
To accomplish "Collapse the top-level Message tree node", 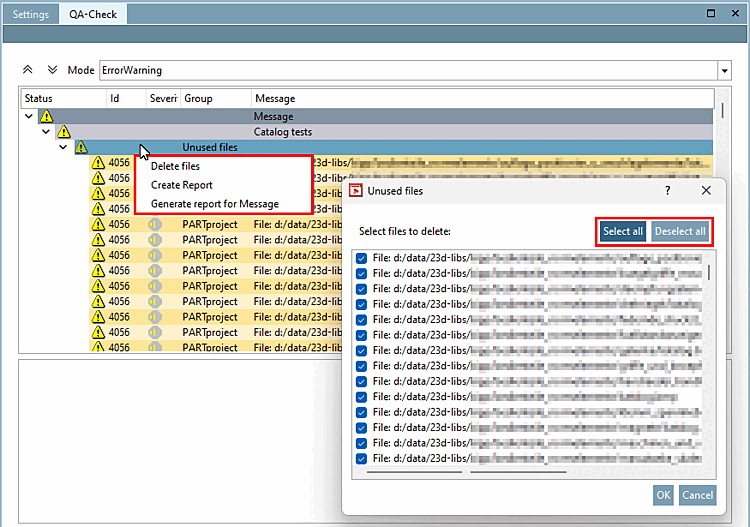I will (x=29, y=116).
